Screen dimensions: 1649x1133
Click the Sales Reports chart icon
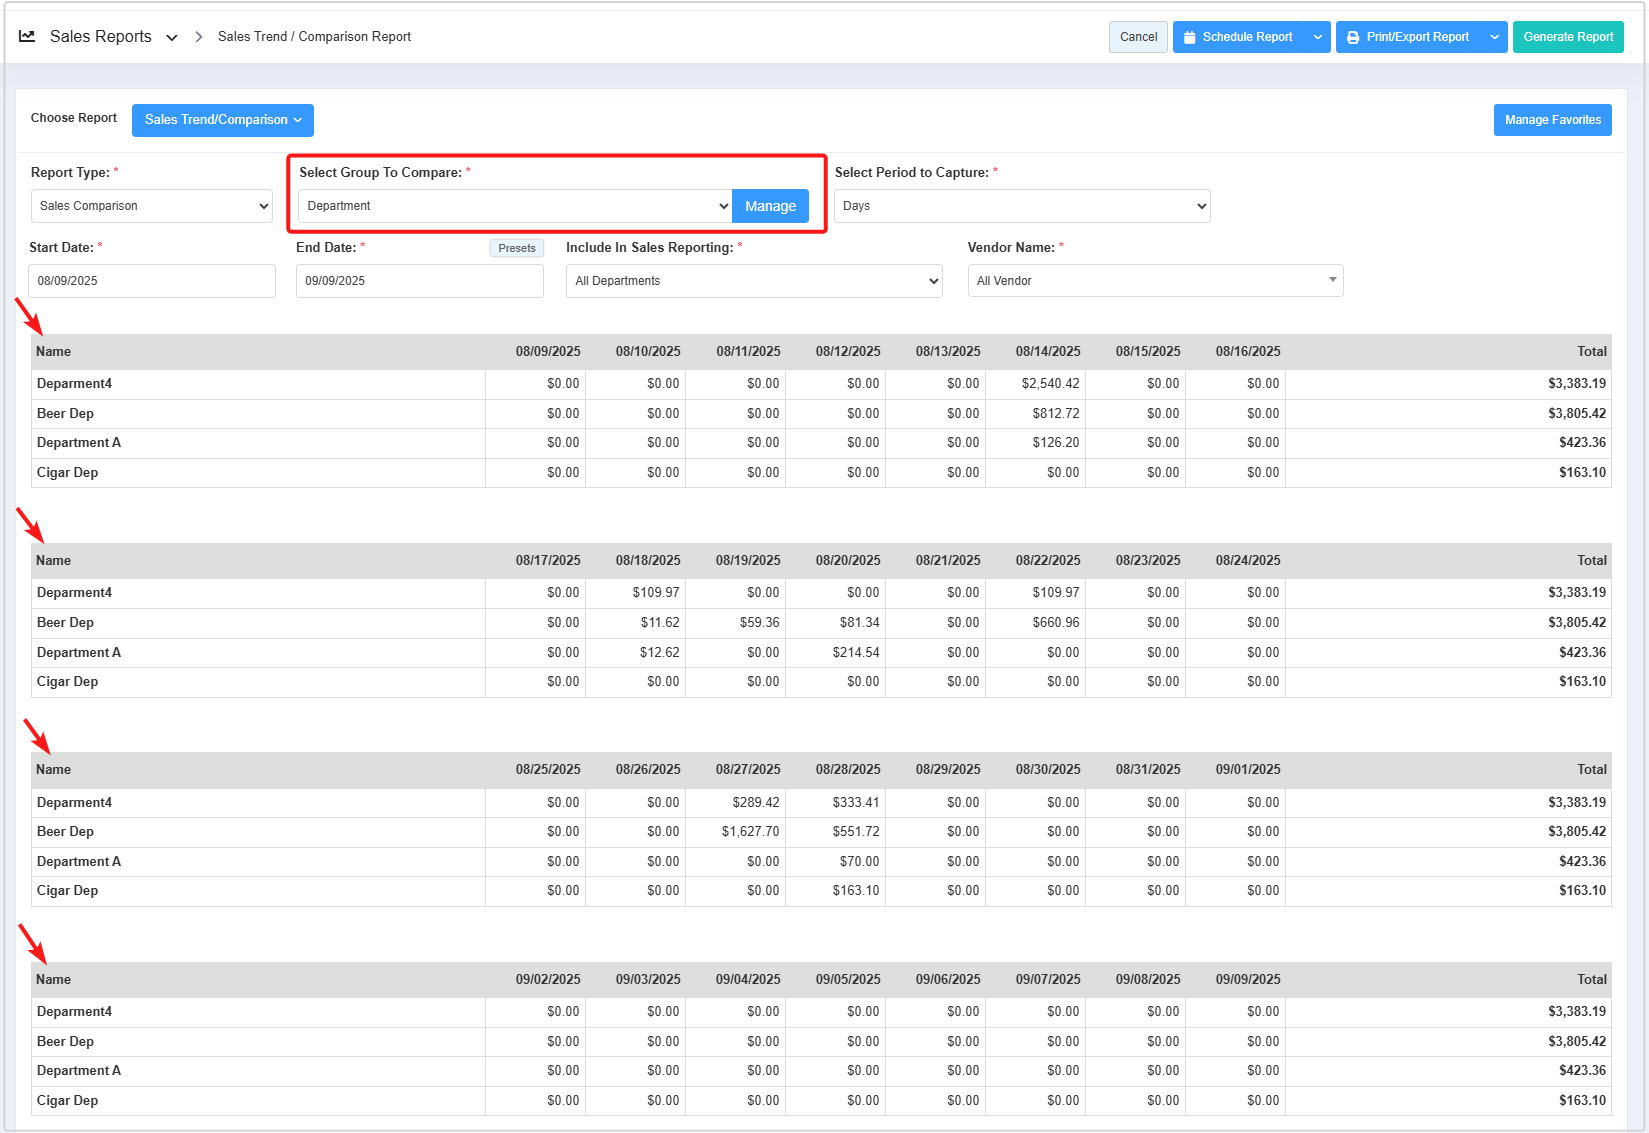[x=27, y=37]
